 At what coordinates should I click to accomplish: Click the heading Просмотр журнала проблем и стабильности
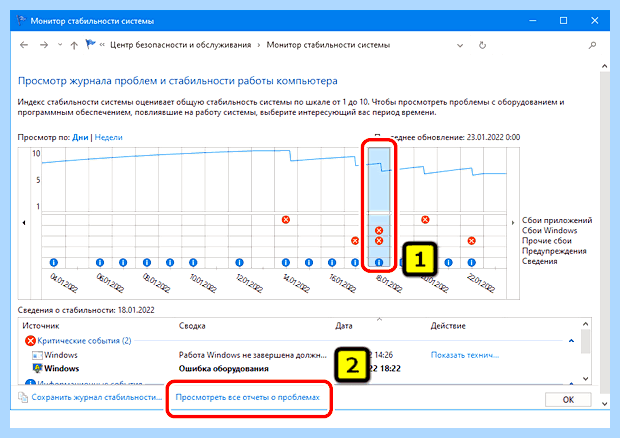coord(178,81)
